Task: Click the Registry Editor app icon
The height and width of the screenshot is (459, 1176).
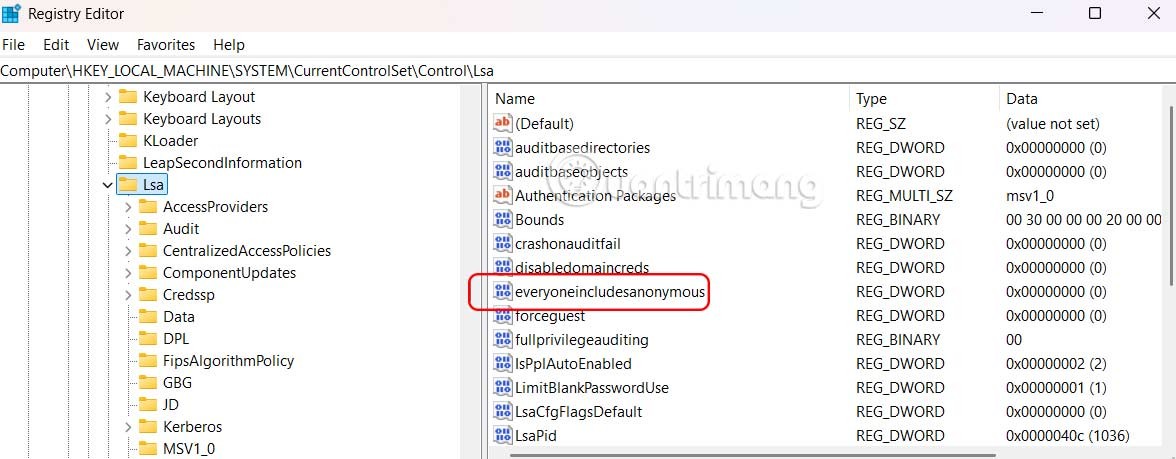Action: pyautogui.click(x=11, y=14)
